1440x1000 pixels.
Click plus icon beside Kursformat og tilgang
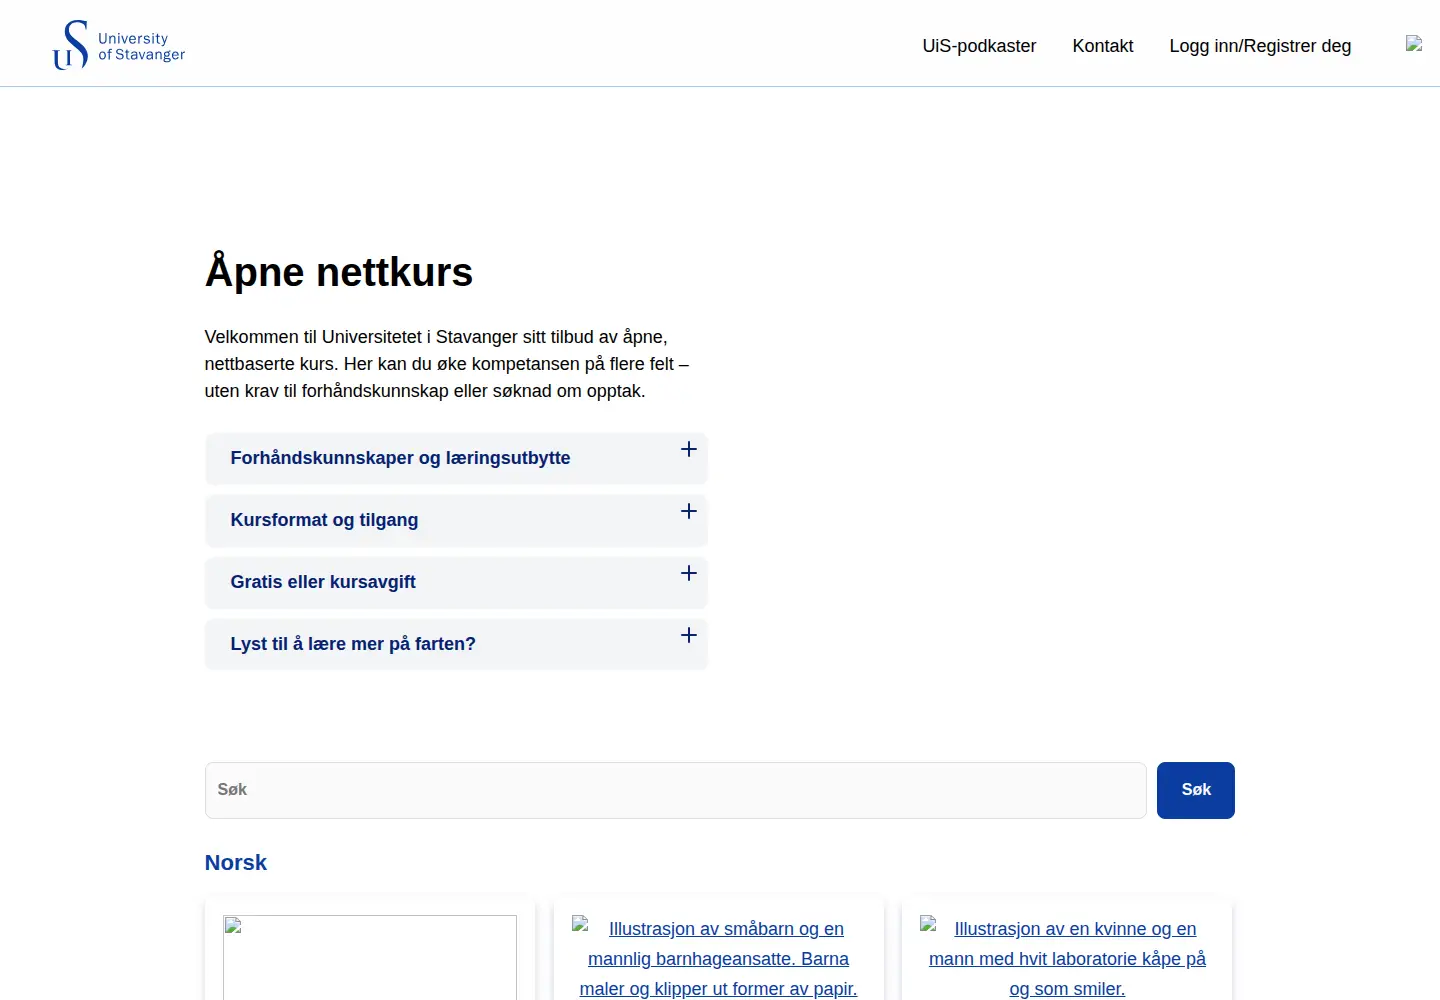689,512
